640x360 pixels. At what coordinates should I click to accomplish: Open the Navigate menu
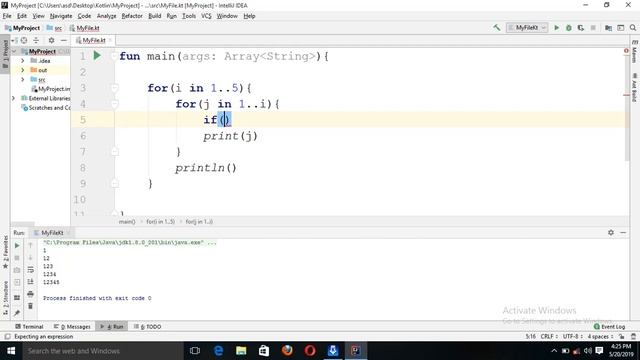[61, 16]
